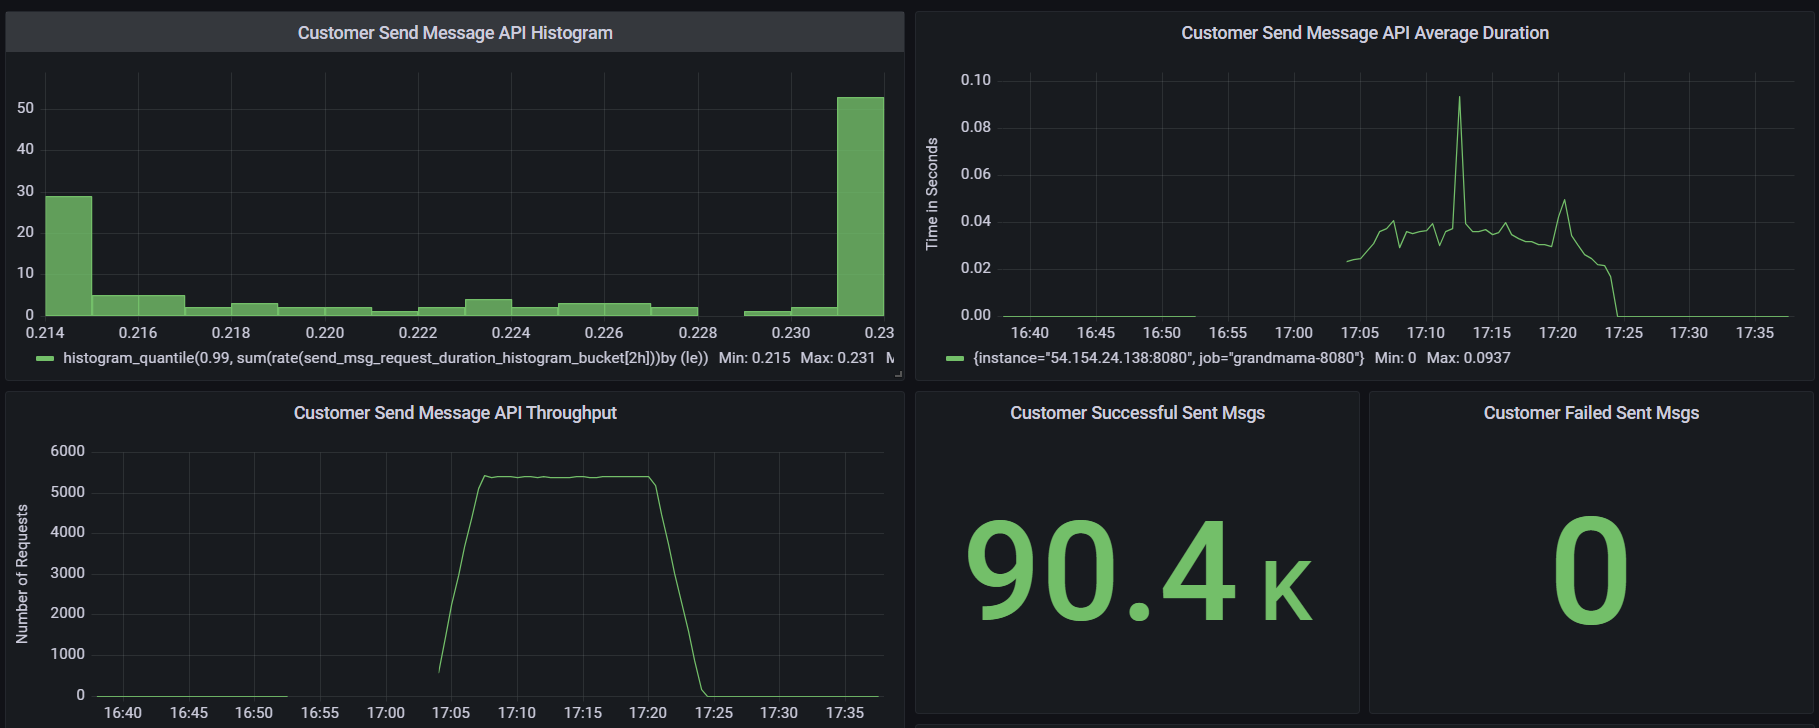Viewport: 1819px width, 728px height.
Task: Click the Max: 0.0937 legend value
Action: pos(1468,358)
